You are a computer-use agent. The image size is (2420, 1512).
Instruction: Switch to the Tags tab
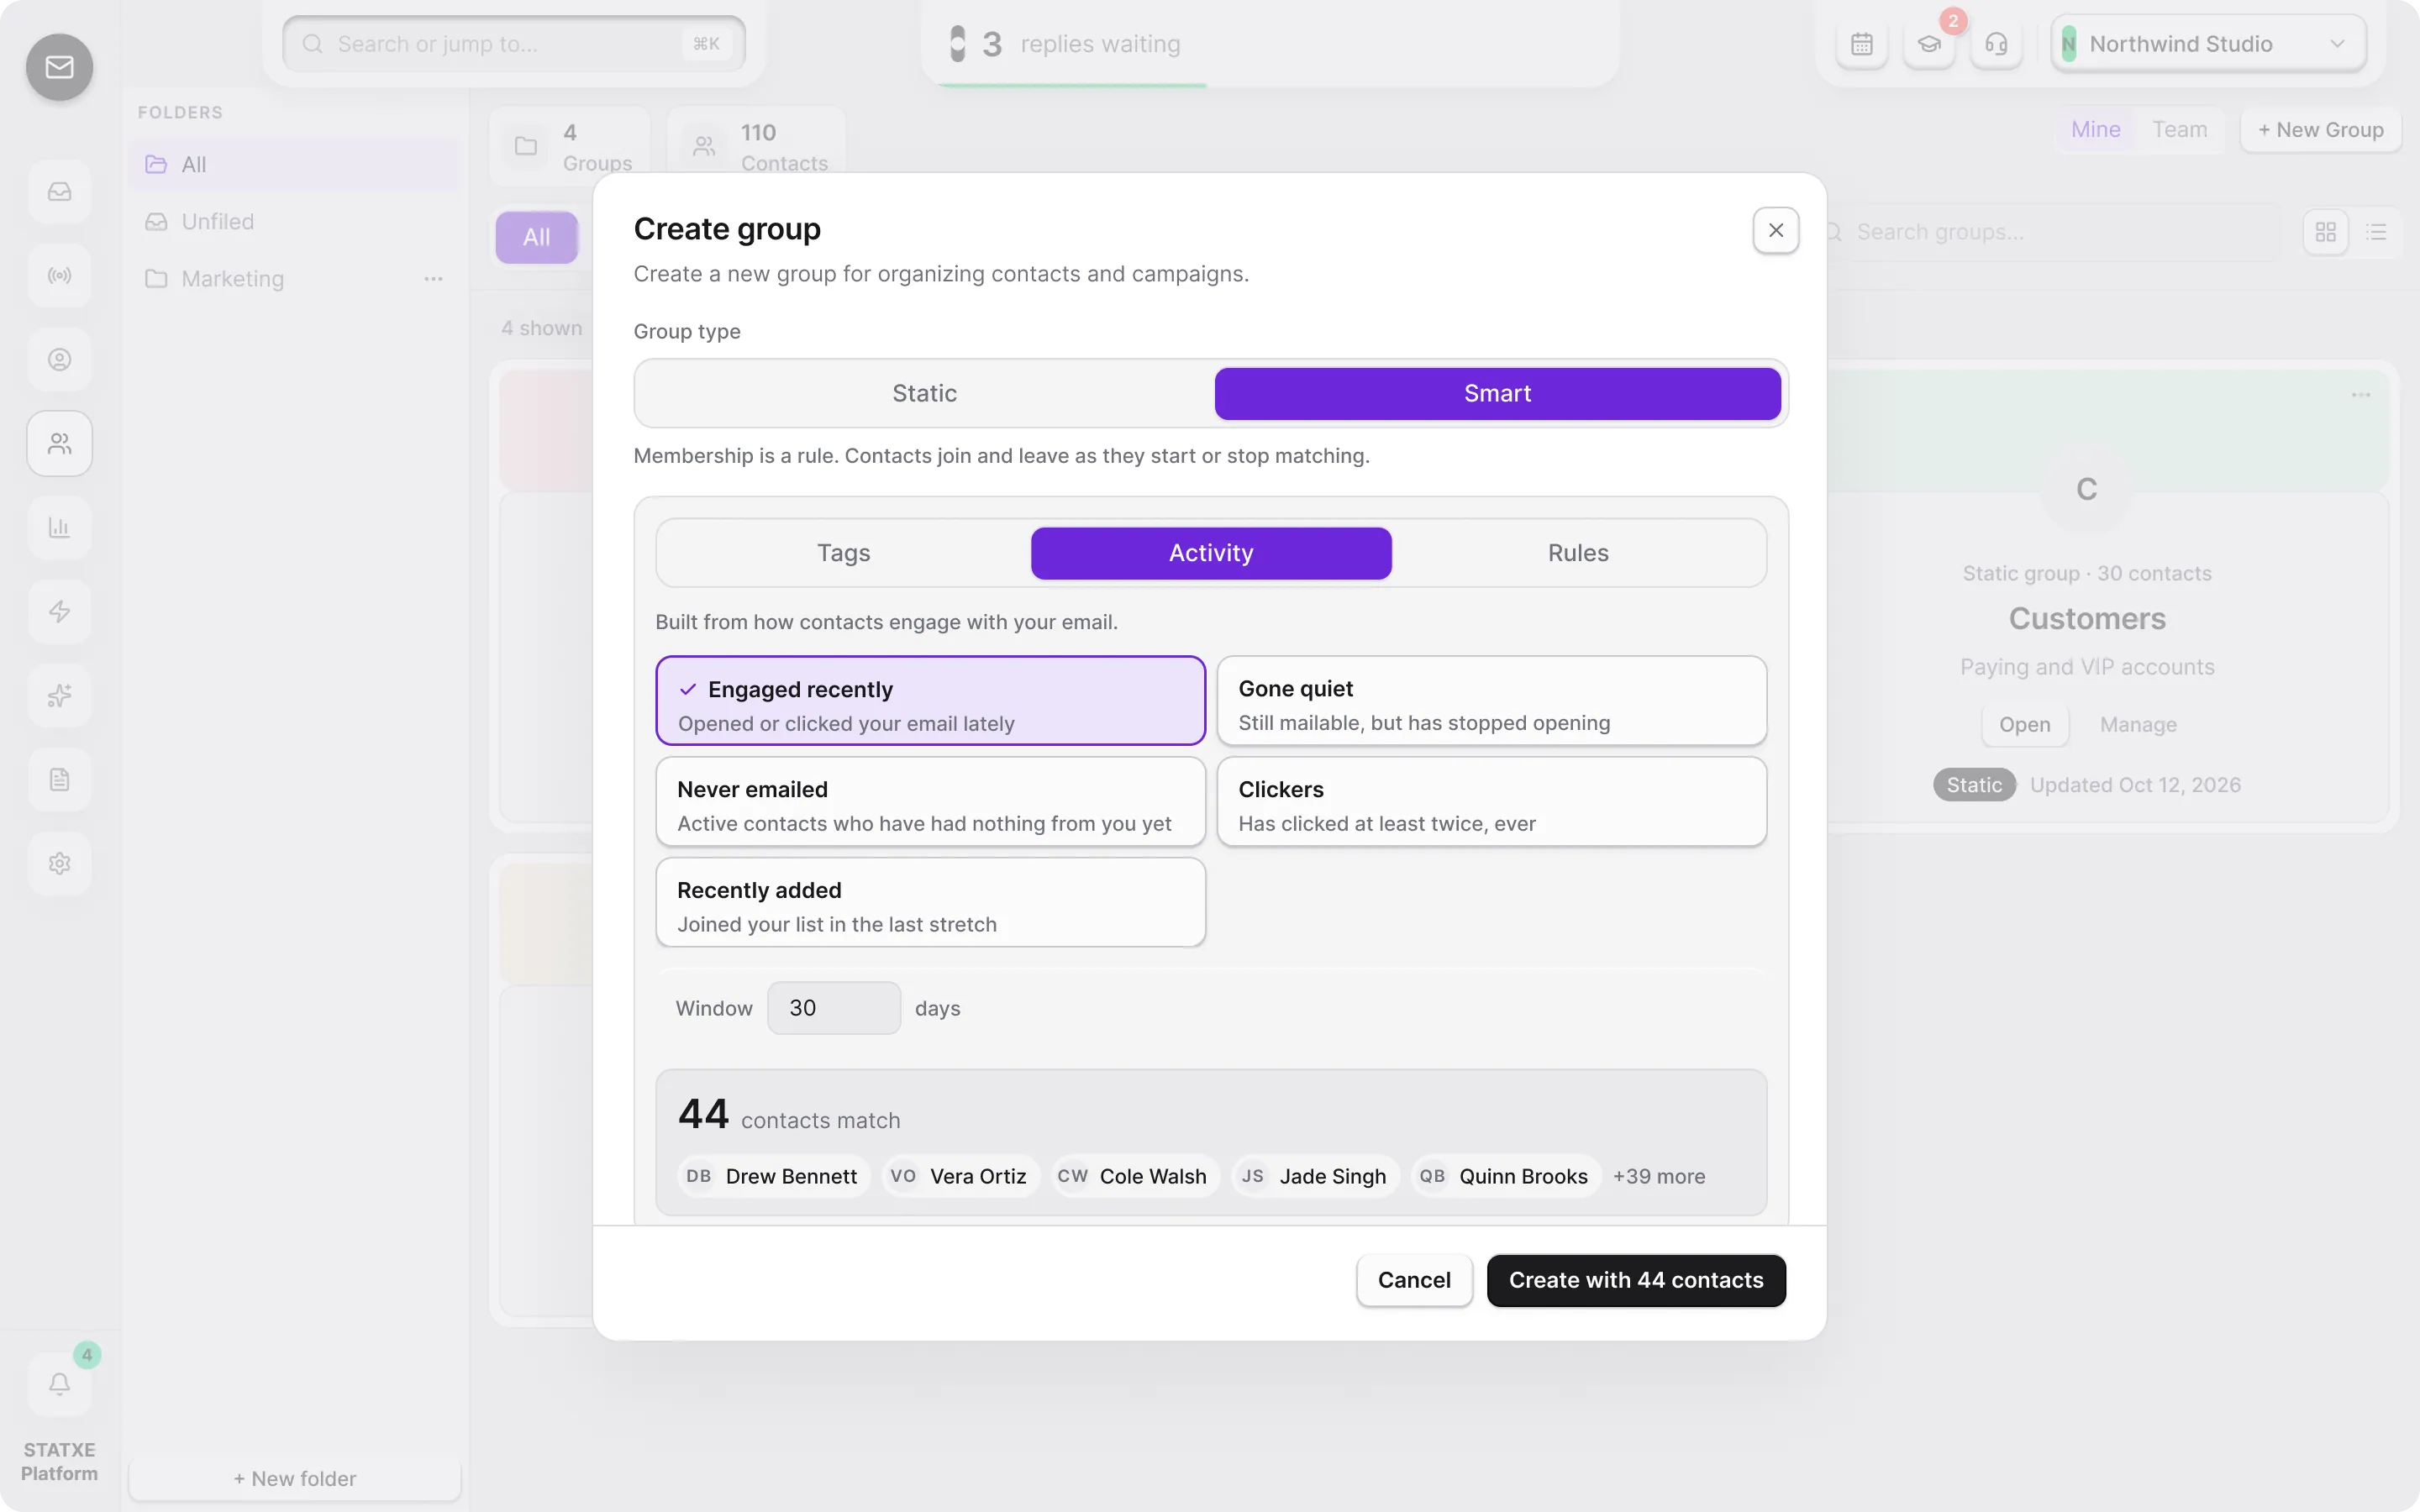(843, 553)
